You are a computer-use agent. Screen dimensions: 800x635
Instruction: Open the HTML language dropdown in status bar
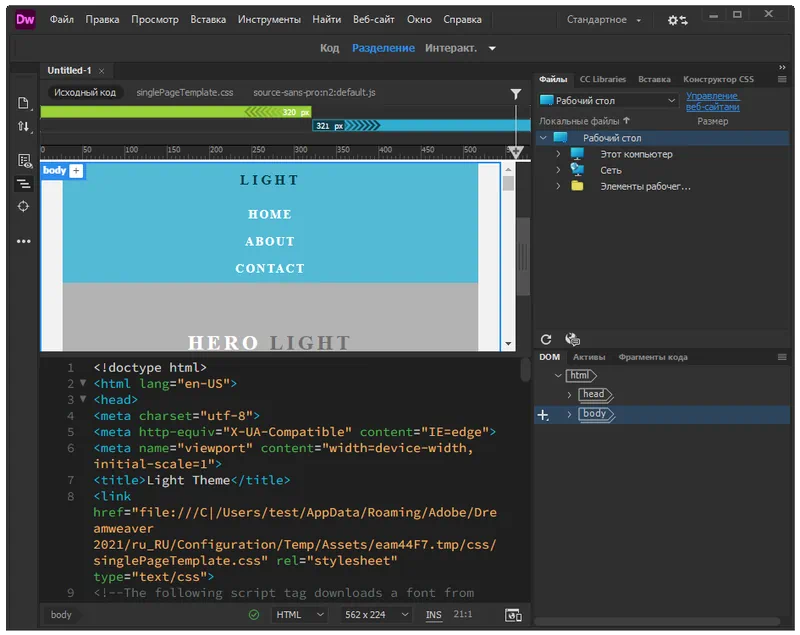point(299,615)
